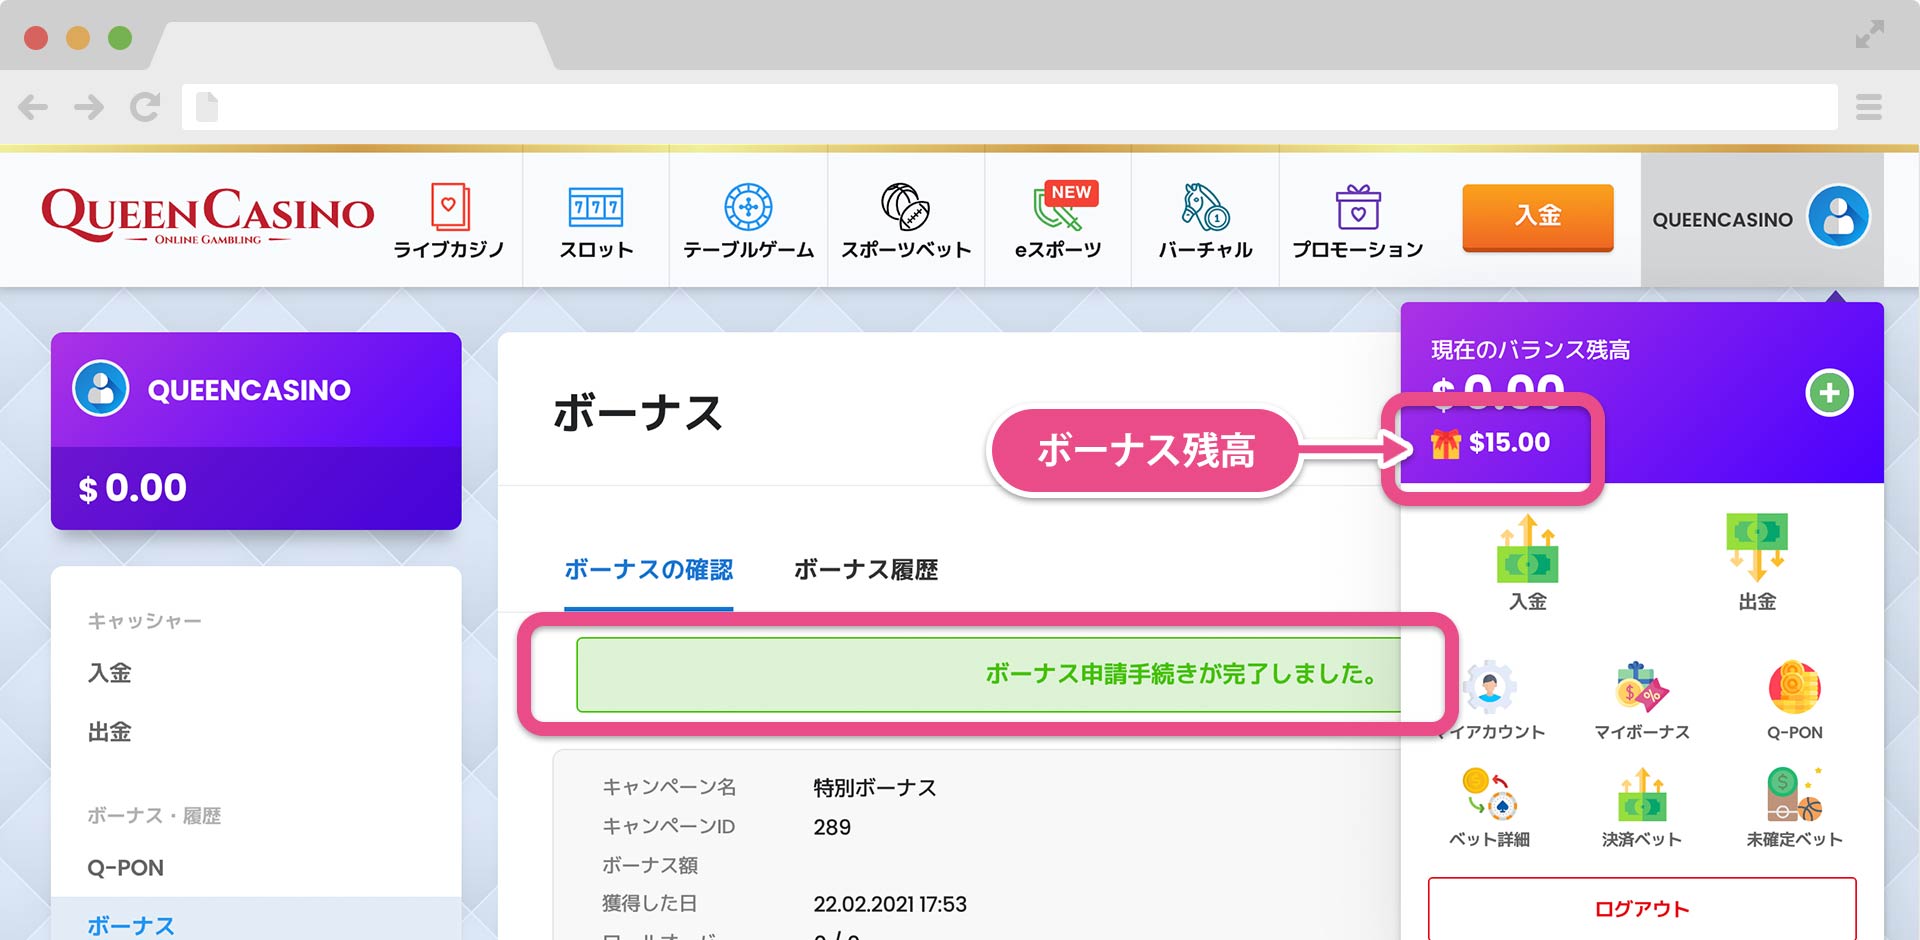Image resolution: width=1920 pixels, height=940 pixels.
Task: Open the 決済ベット icon
Action: [1642, 794]
